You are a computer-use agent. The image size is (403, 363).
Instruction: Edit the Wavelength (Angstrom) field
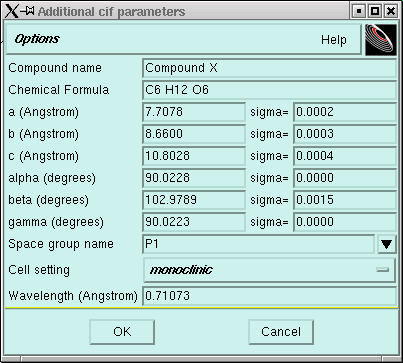pos(269,296)
